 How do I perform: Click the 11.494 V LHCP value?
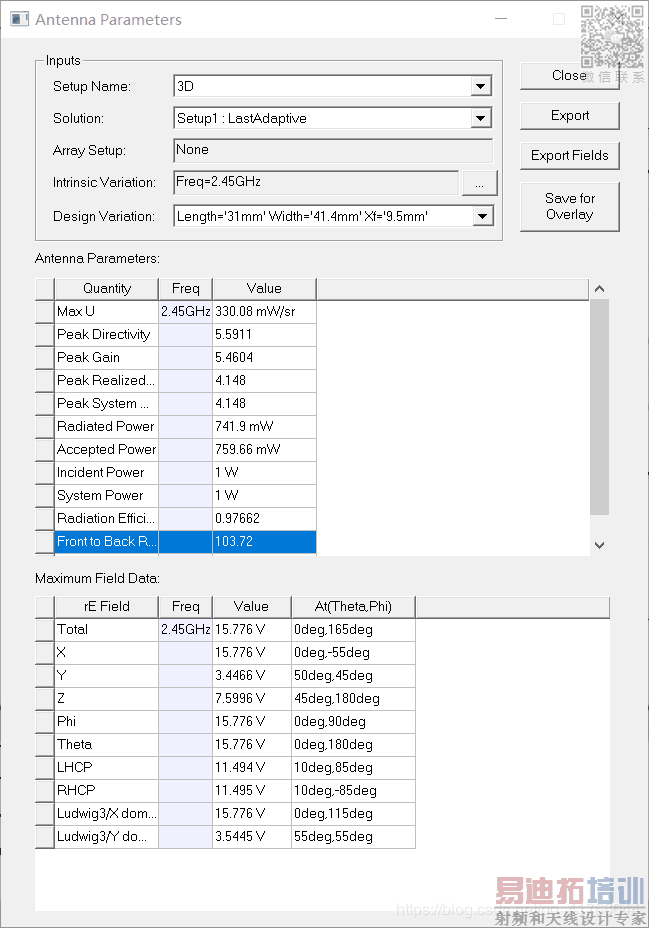251,768
